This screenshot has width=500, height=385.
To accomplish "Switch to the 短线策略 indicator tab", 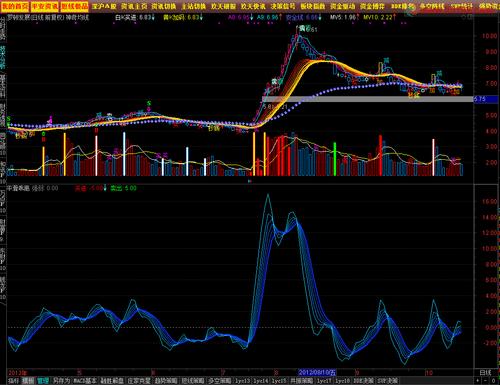I will [193, 381].
